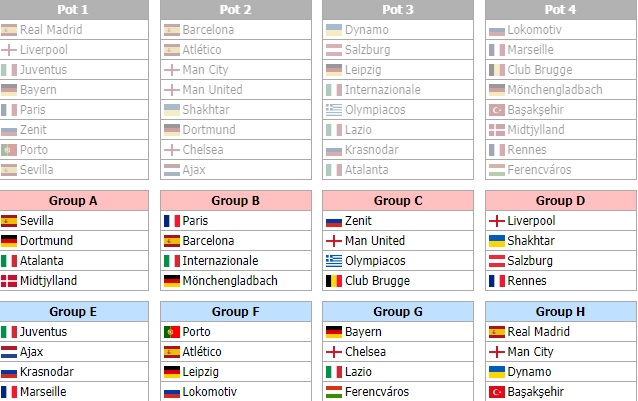Click the Turkey flag next to Başakşehir in Group H
Image resolution: width=638 pixels, height=401 pixels.
pos(497,392)
